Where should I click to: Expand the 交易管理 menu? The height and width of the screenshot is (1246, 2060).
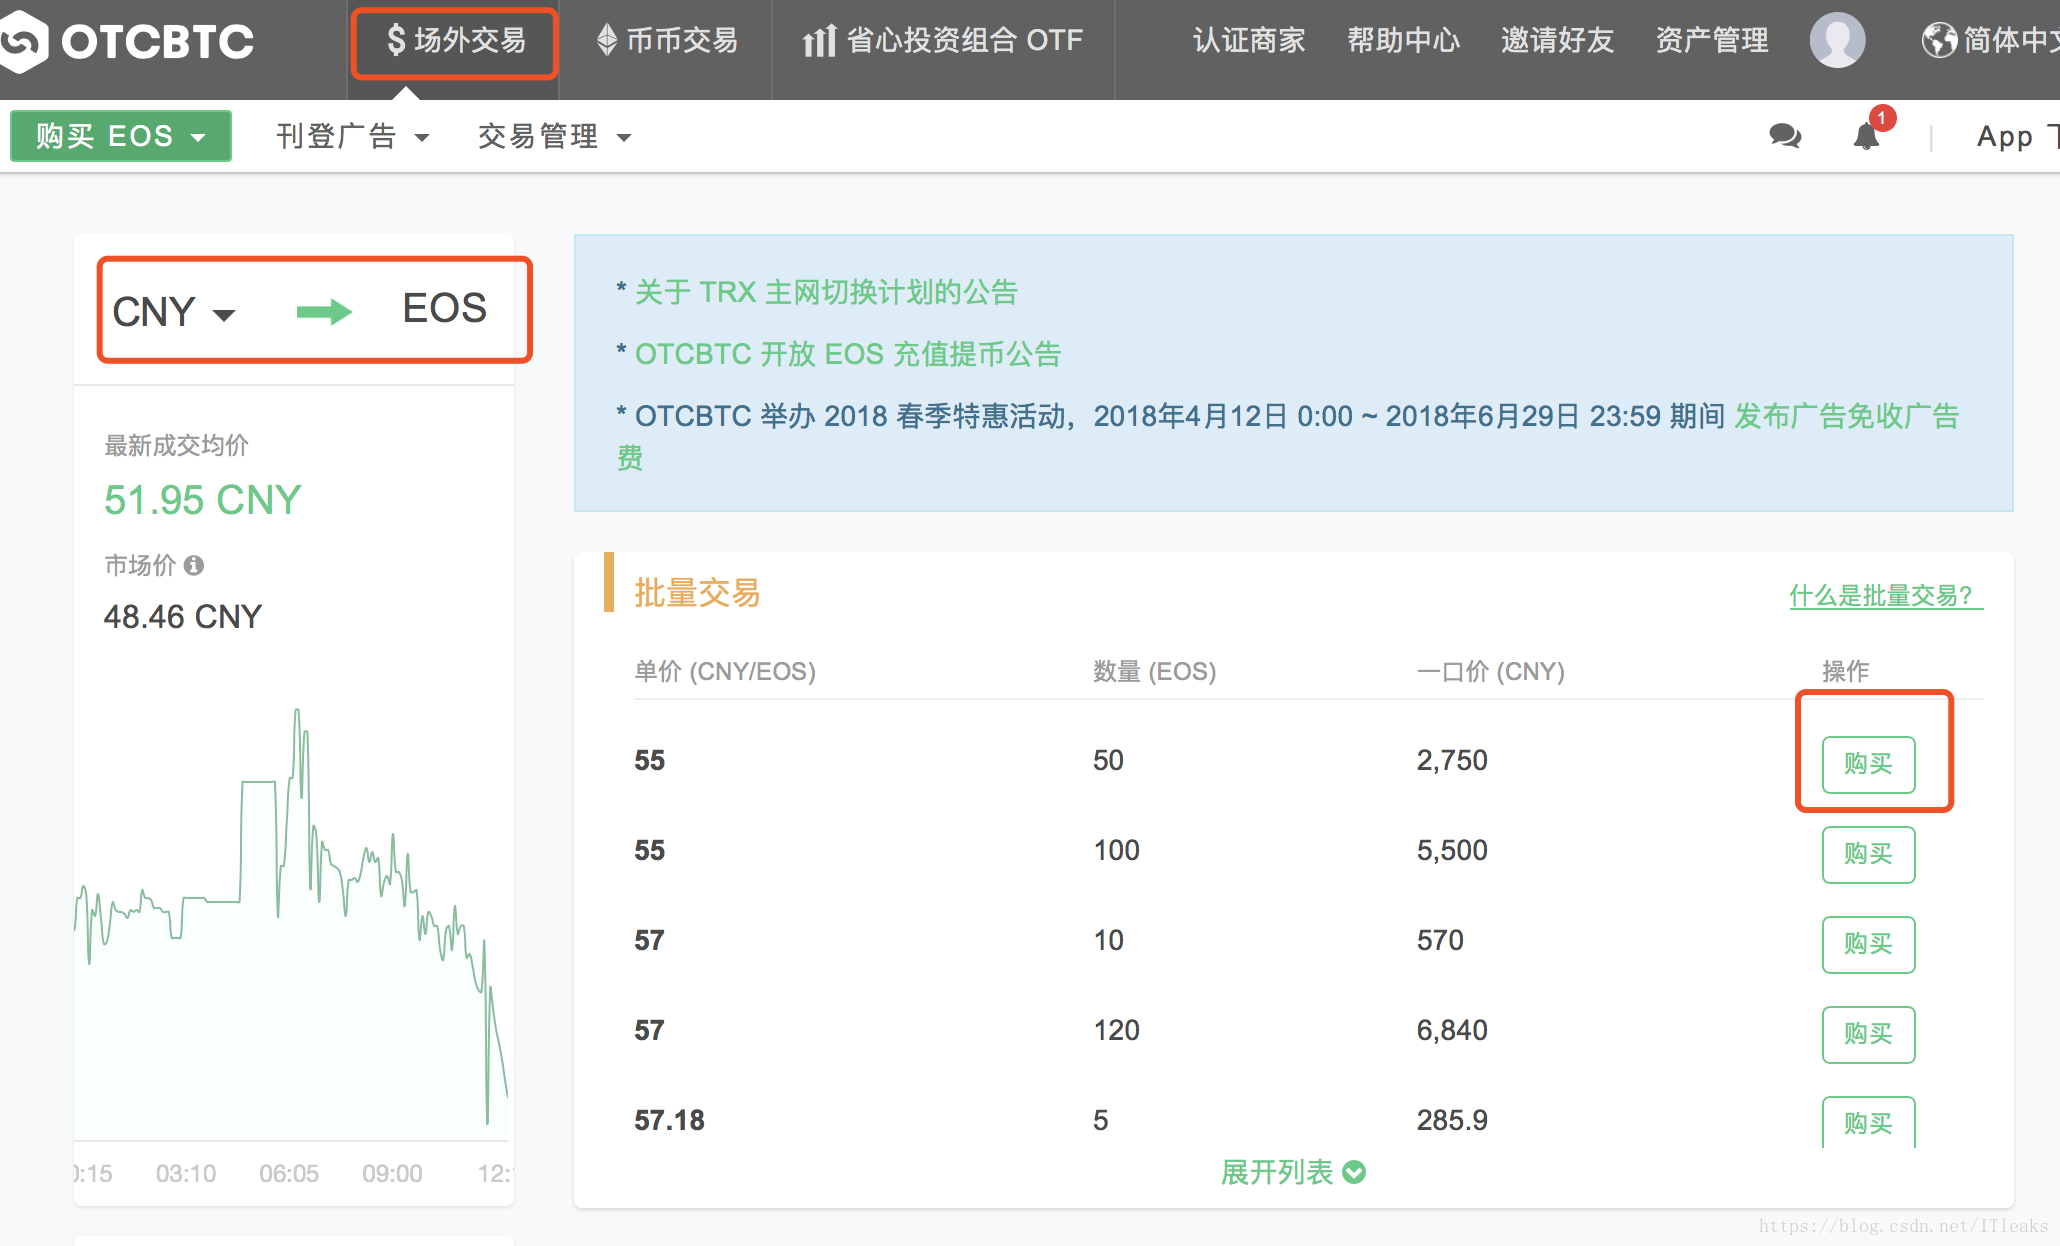(554, 136)
